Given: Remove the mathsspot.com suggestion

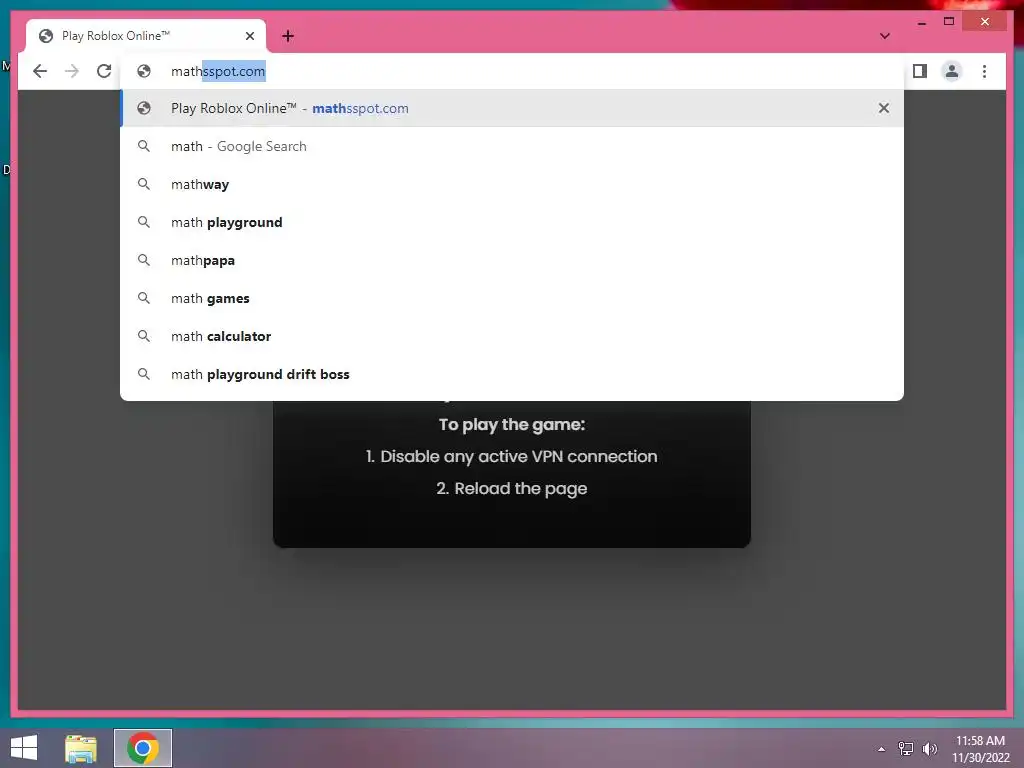Looking at the screenshot, I should [x=884, y=108].
